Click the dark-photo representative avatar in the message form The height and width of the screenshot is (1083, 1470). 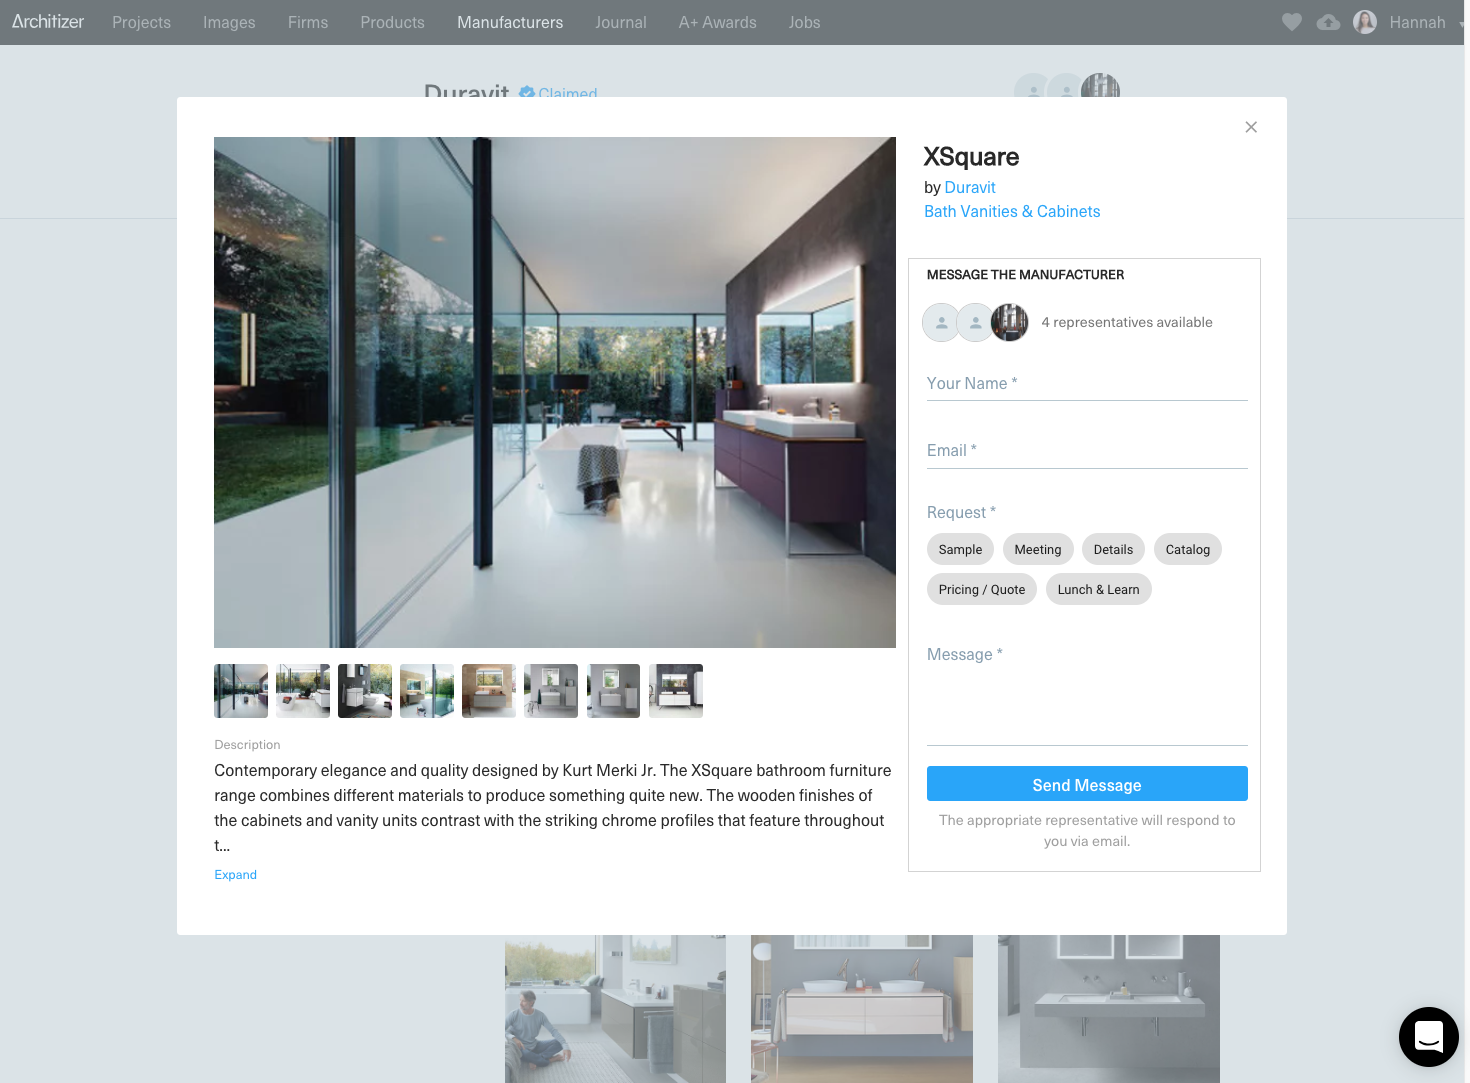(x=1010, y=322)
